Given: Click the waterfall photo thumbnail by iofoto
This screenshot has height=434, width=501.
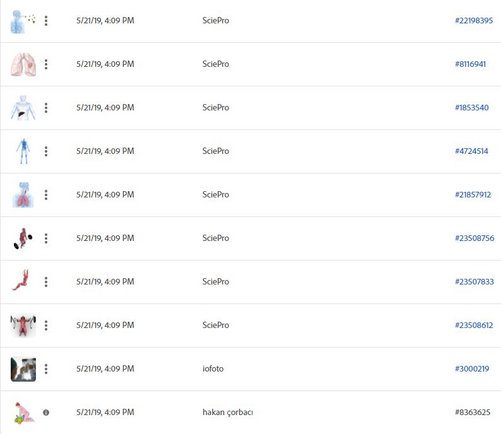Looking at the screenshot, I should pos(23,369).
